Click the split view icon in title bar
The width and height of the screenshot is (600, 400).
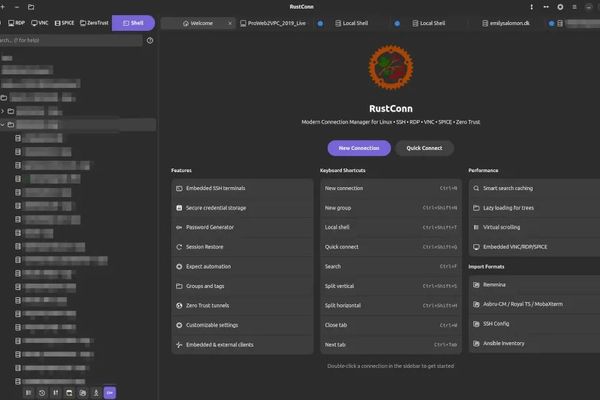click(546, 7)
